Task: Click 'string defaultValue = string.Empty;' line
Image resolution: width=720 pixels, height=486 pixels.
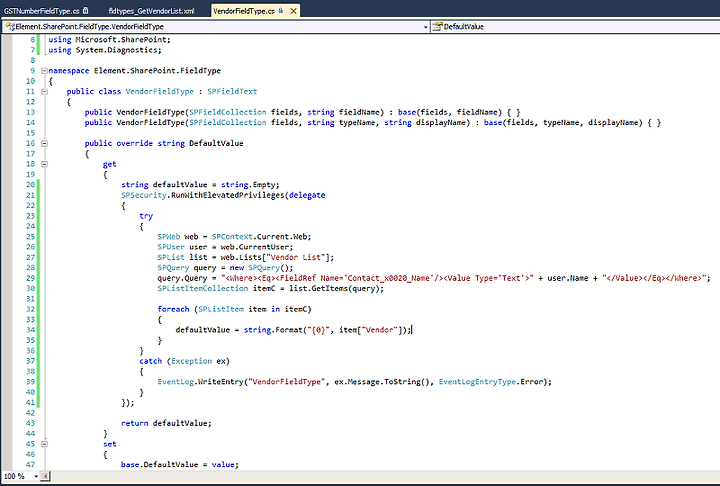Action: (x=200, y=185)
